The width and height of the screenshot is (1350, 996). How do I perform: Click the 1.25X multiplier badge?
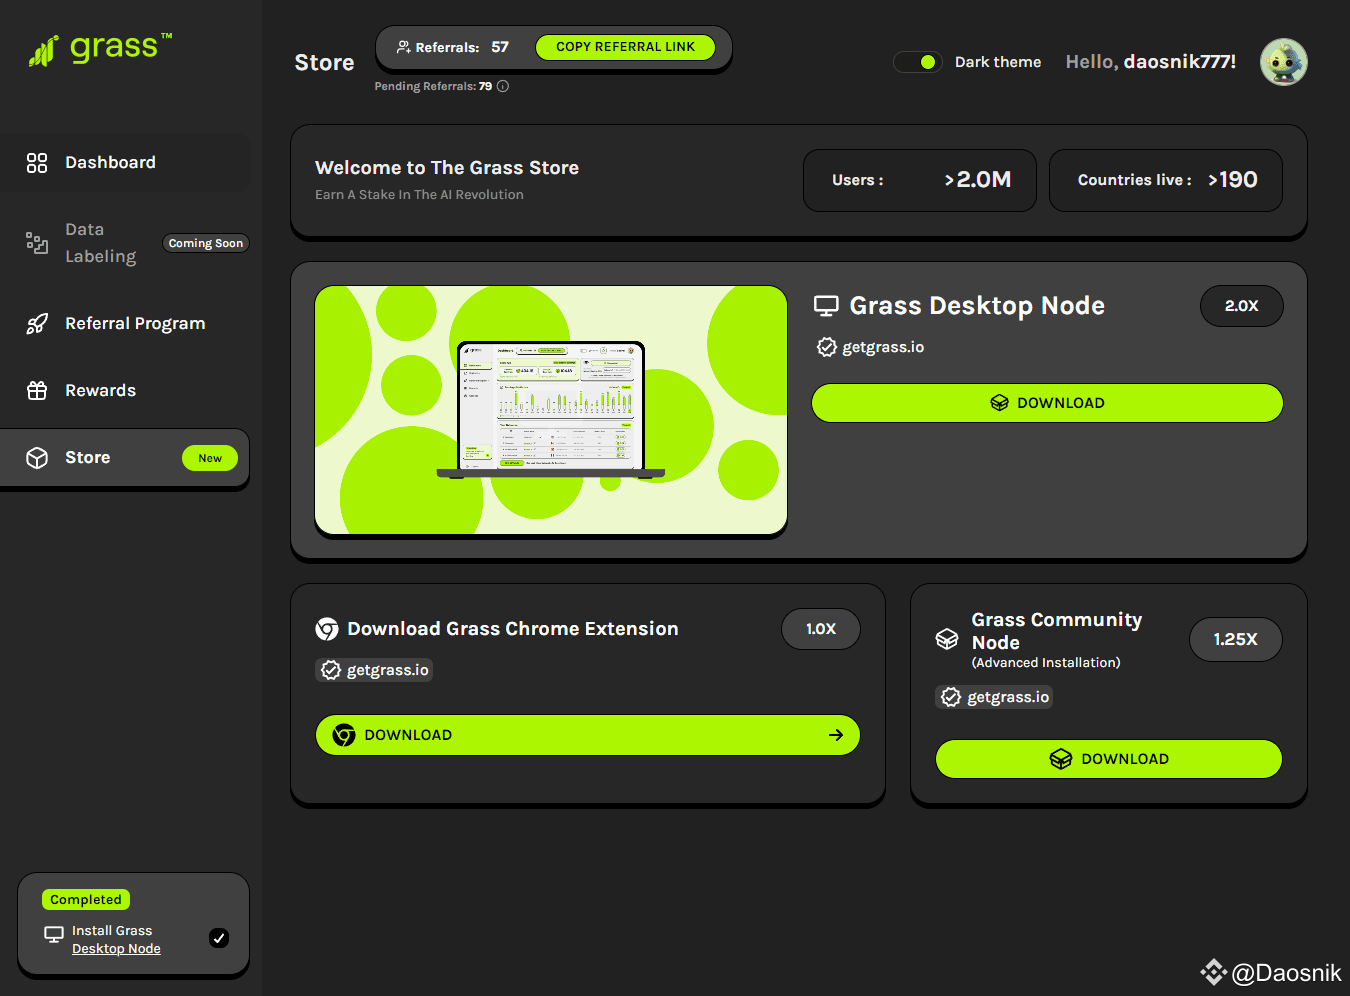pyautogui.click(x=1236, y=640)
